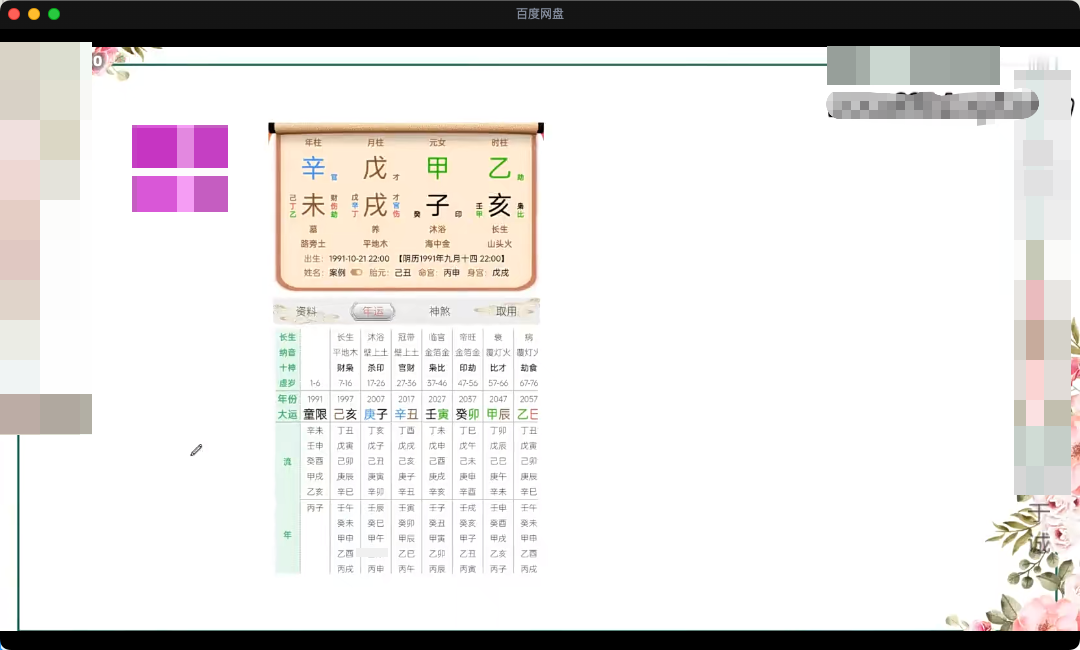The width and height of the screenshot is (1080, 650).
Task: Click the 百度网盘 window title
Action: (x=540, y=14)
